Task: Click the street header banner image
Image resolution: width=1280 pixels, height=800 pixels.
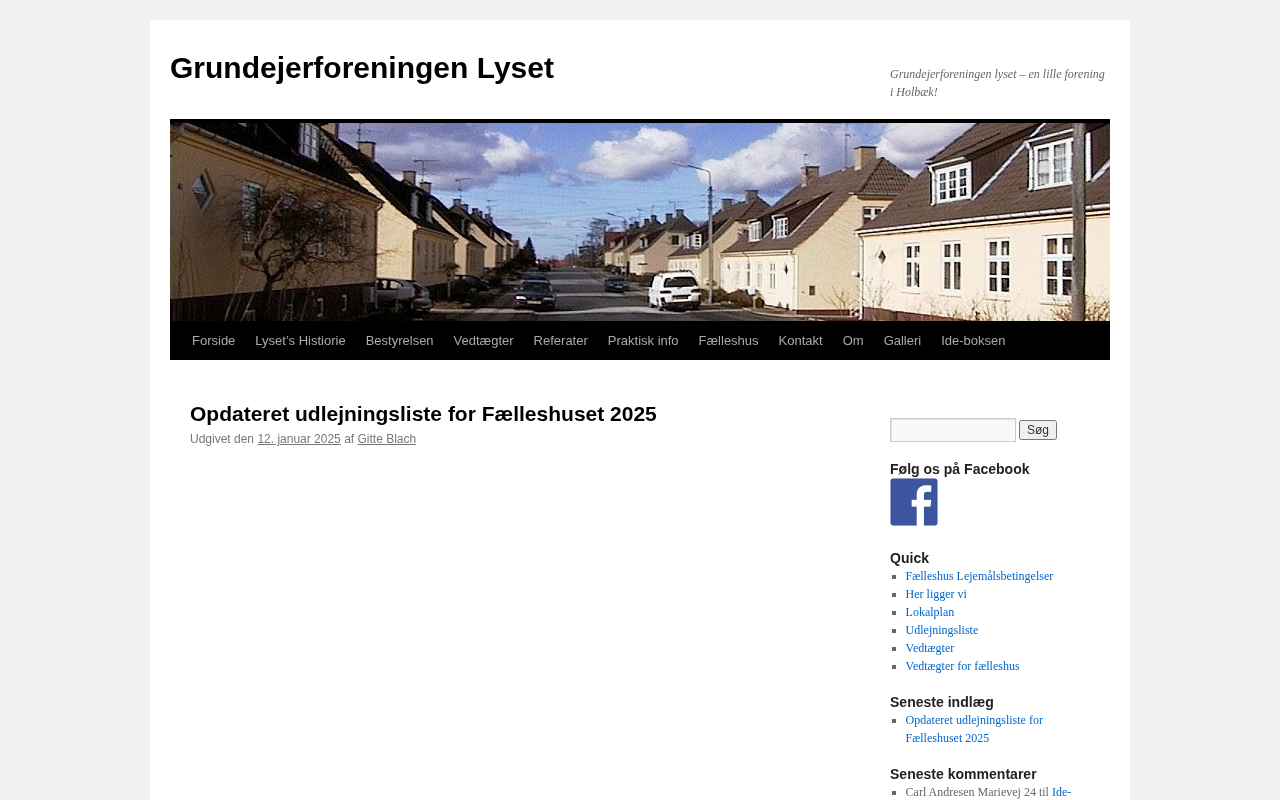Action: 640,222
